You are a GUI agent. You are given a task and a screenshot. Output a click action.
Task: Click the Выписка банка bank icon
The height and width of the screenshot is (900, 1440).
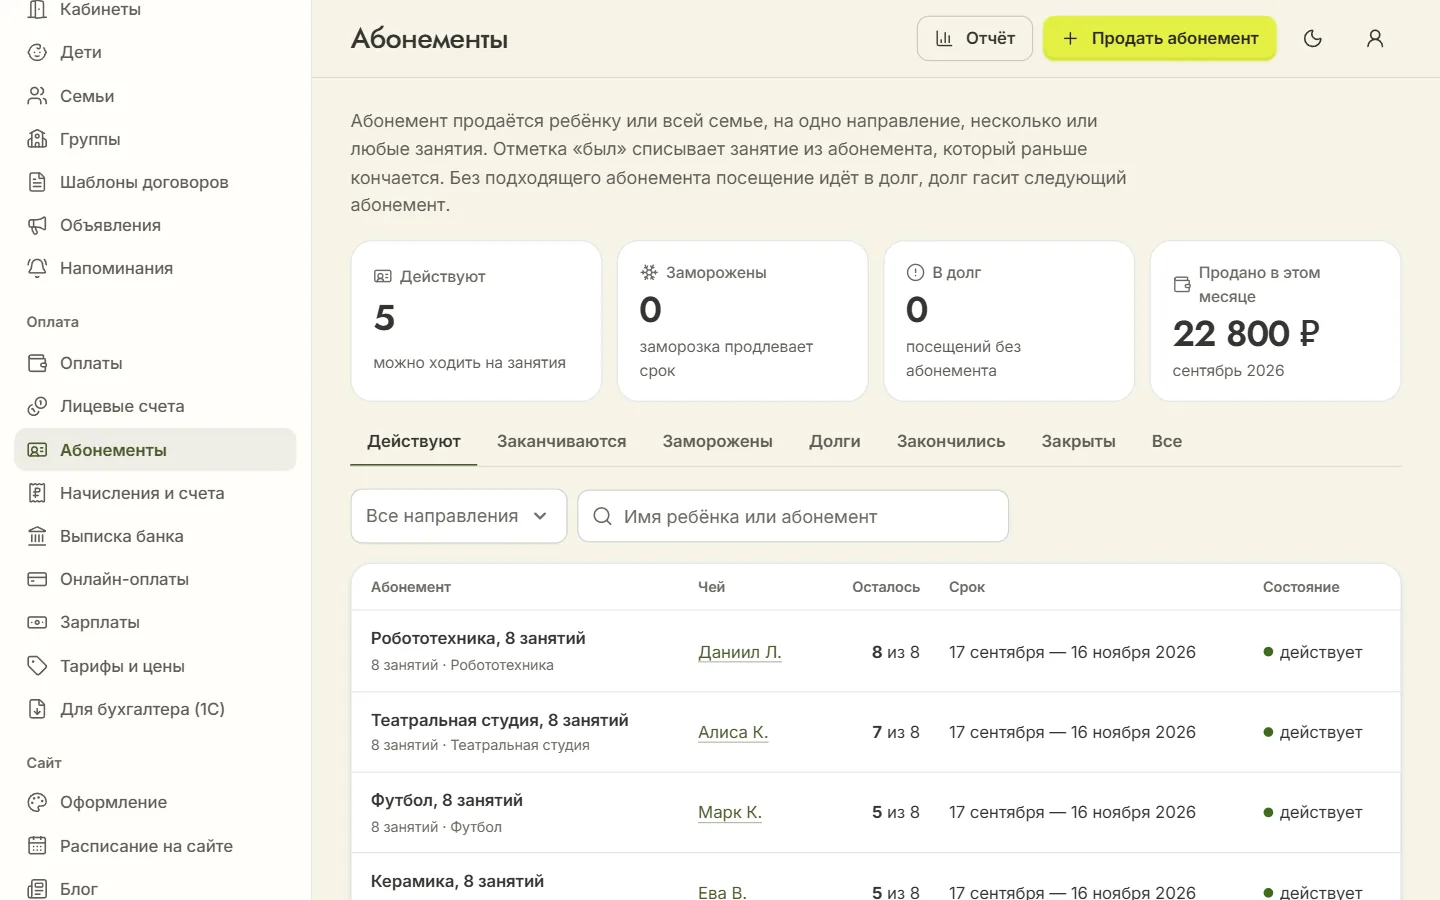pyautogui.click(x=37, y=536)
